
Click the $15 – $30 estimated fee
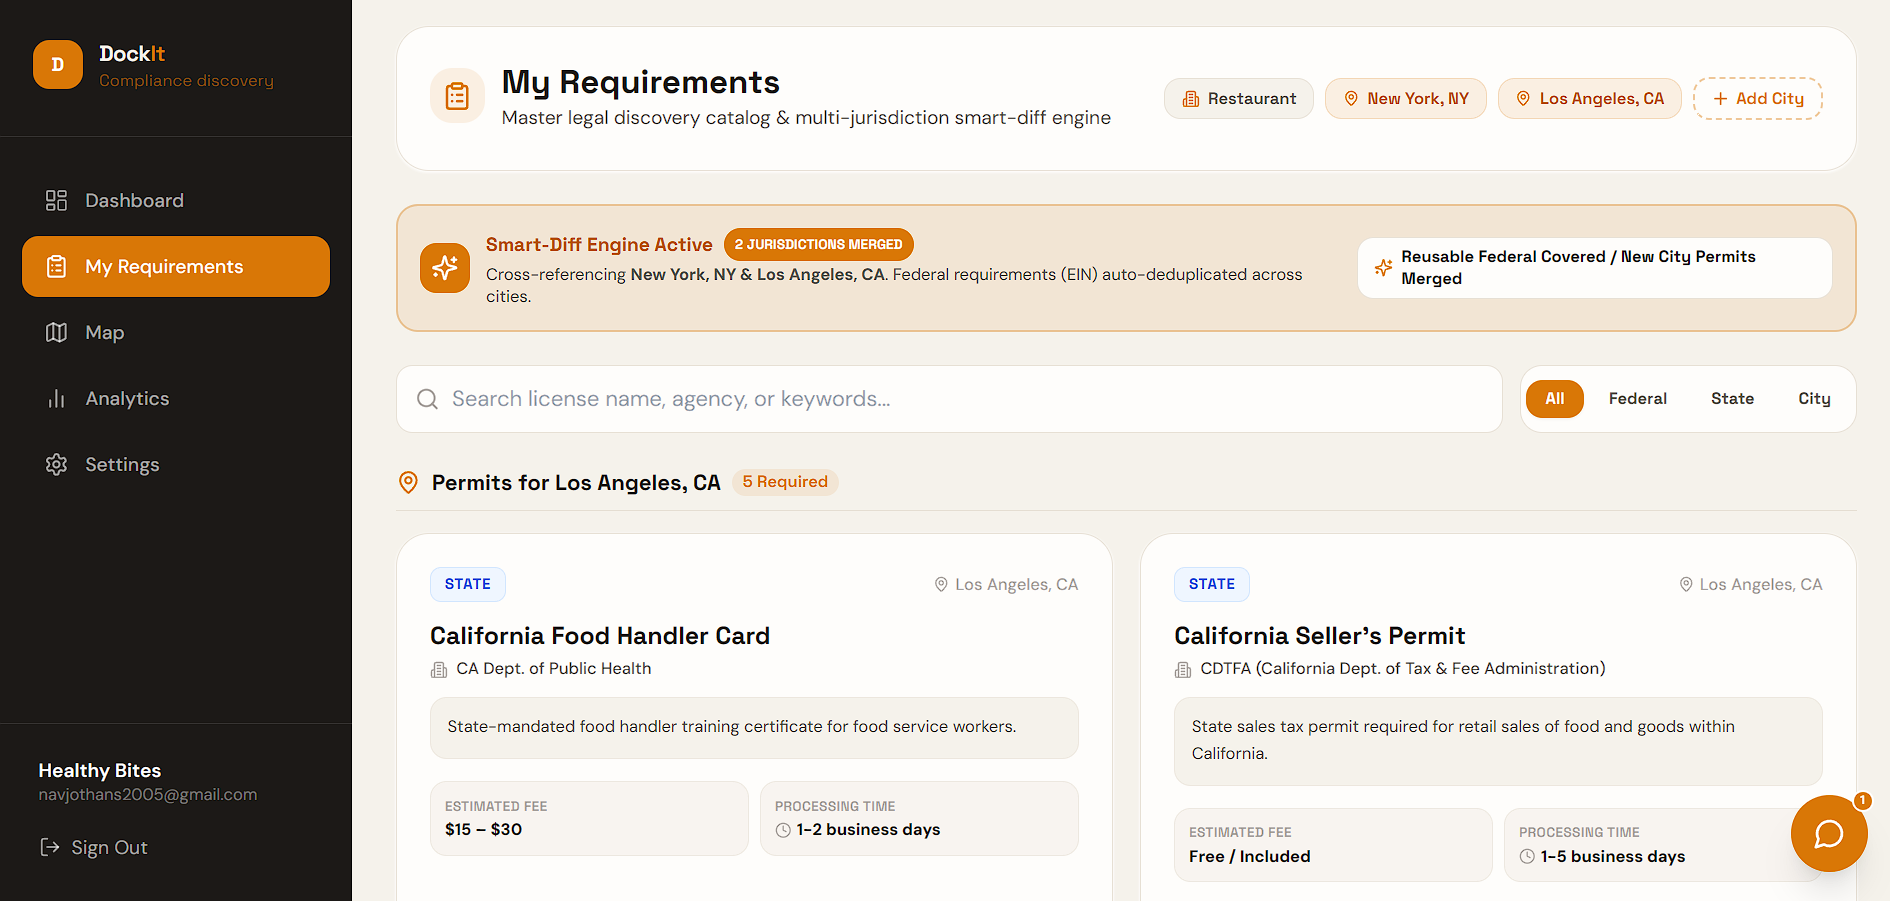point(484,829)
